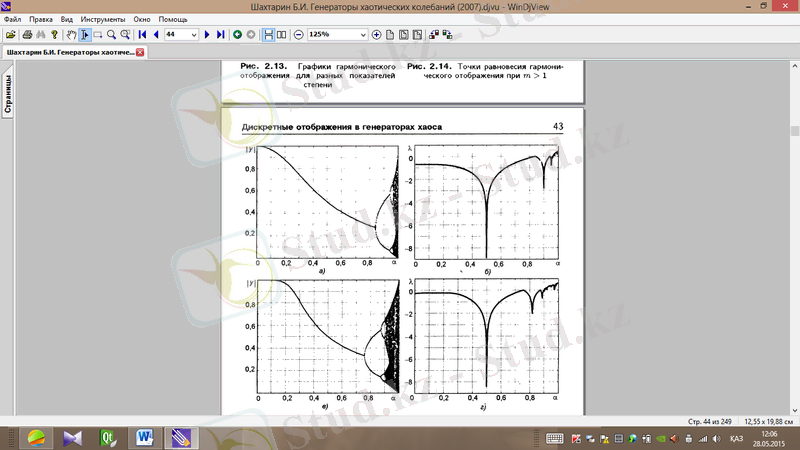Click the Open file icon
Viewport: 800px width, 450px height.
pos(9,34)
